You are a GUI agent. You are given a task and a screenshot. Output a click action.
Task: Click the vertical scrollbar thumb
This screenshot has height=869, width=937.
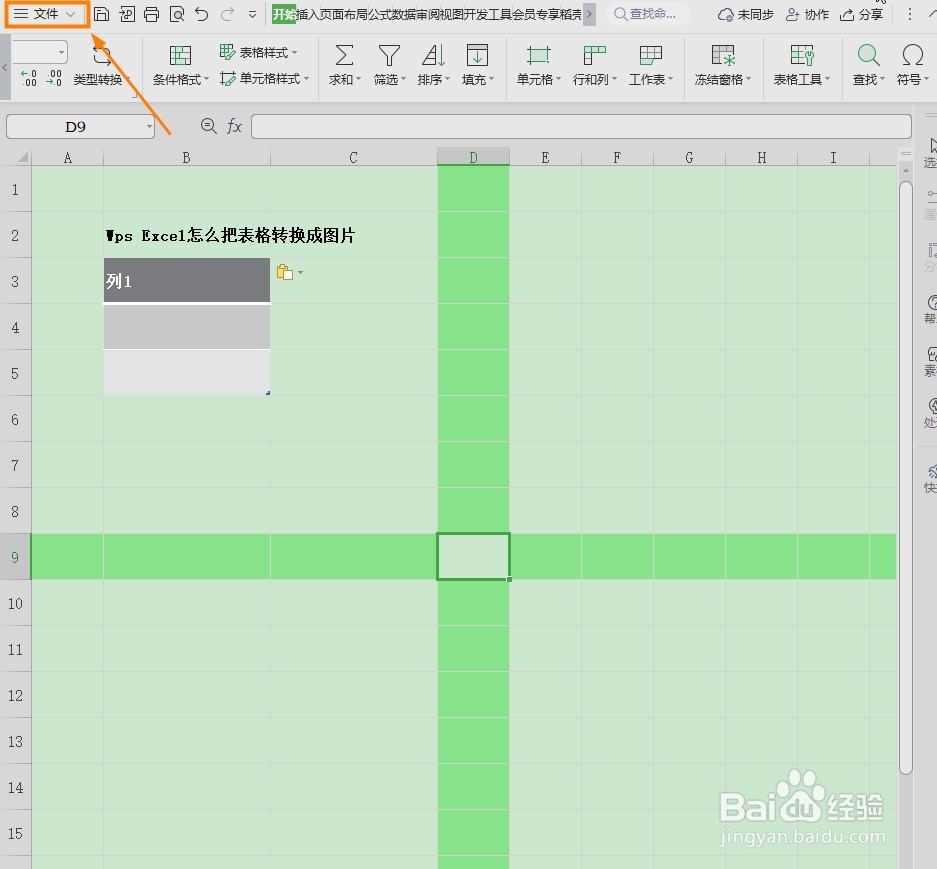(906, 477)
